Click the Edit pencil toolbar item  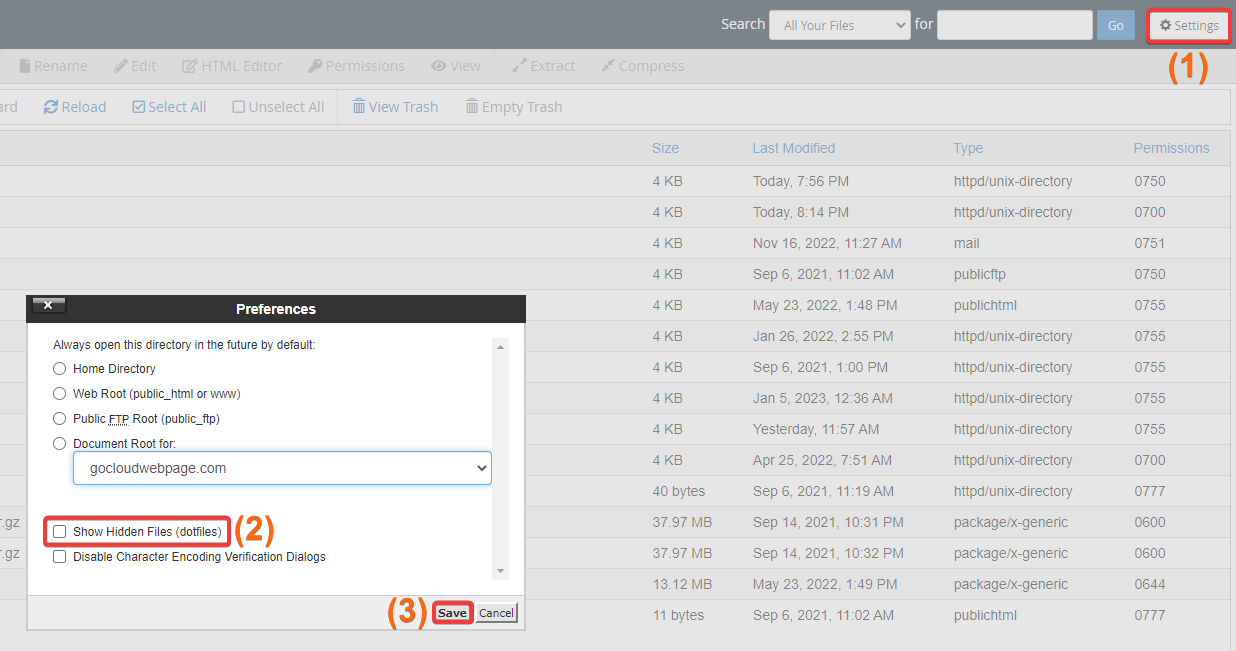pos(135,66)
